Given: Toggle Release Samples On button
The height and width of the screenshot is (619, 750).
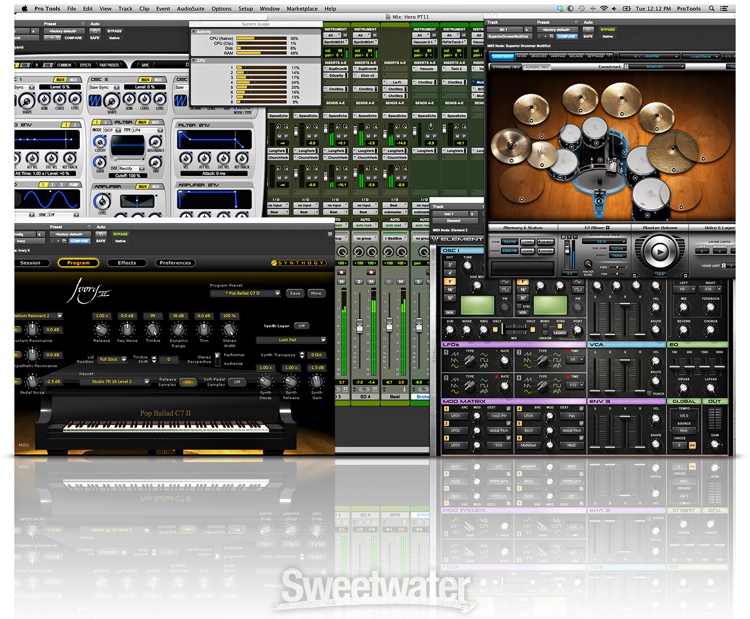Looking at the screenshot, I should pyautogui.click(x=188, y=382).
